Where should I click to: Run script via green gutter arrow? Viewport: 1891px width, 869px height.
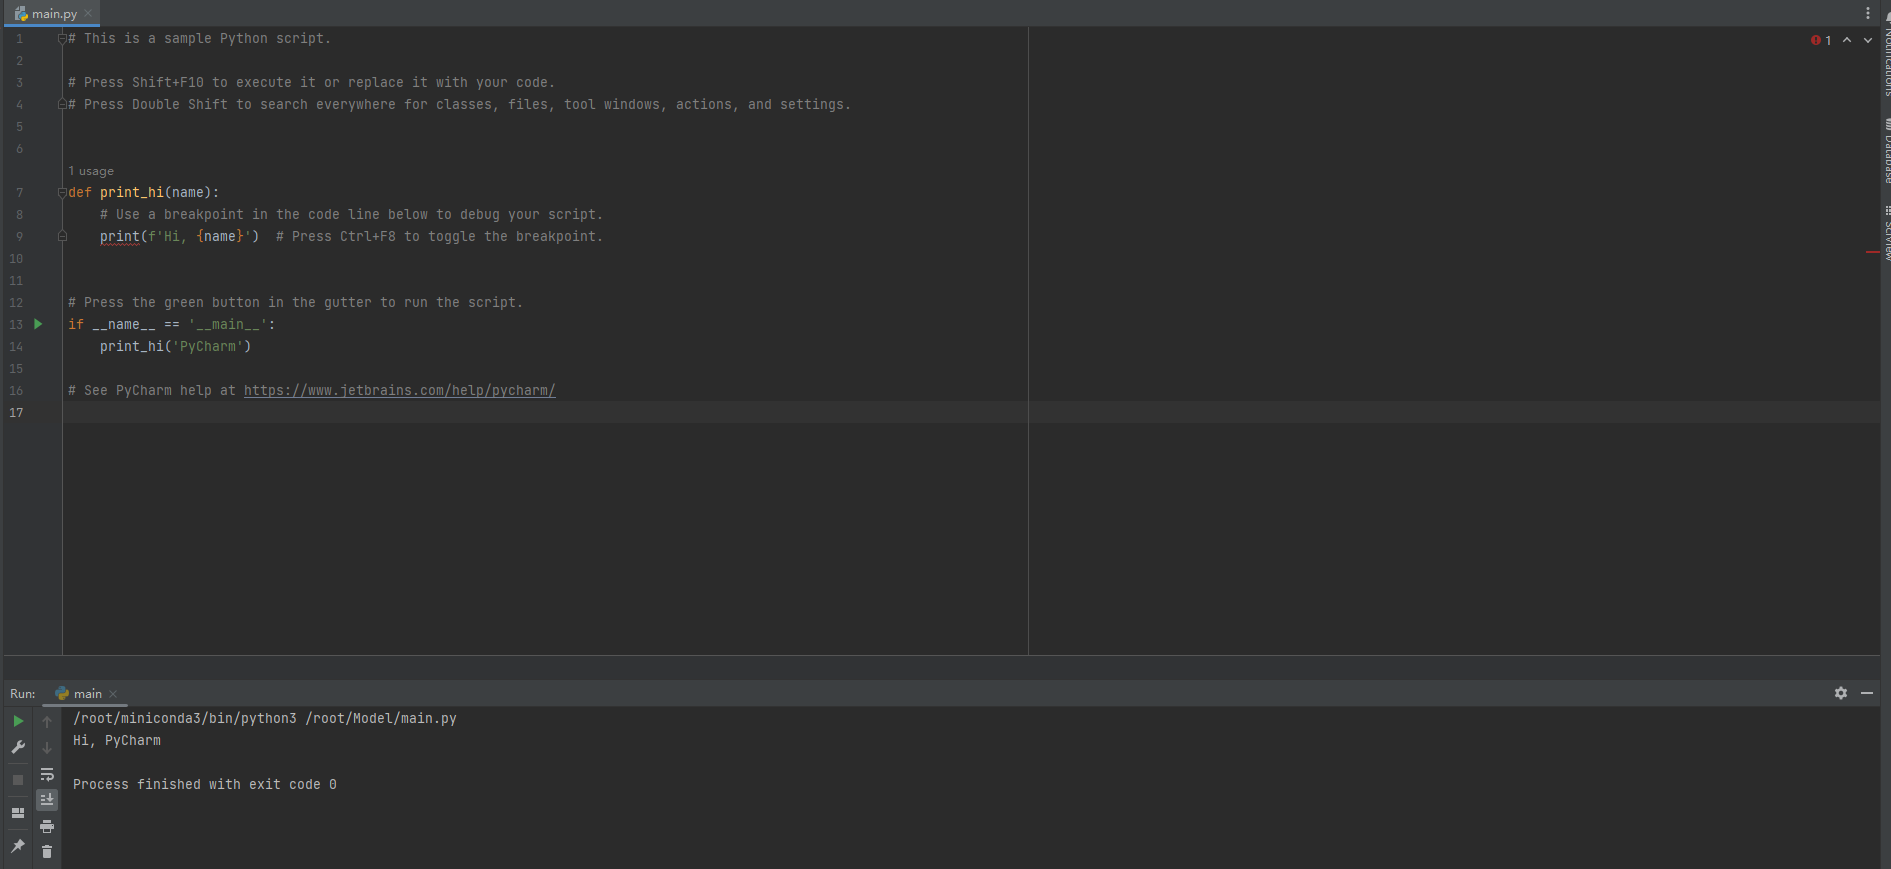(38, 324)
